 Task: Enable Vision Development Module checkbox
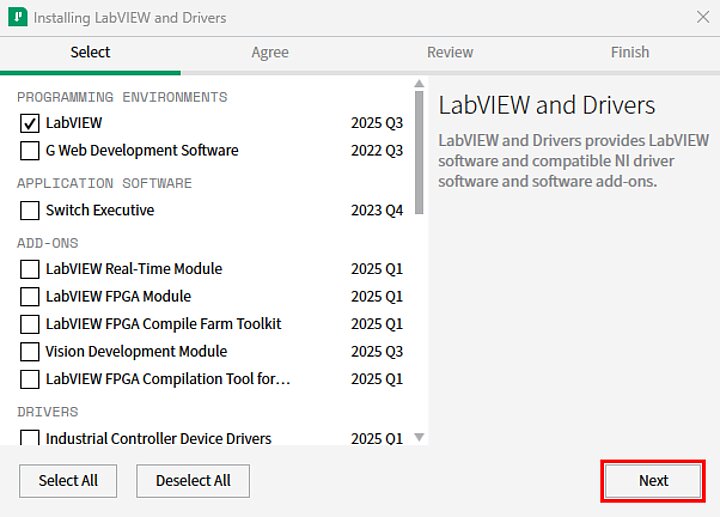coord(30,352)
